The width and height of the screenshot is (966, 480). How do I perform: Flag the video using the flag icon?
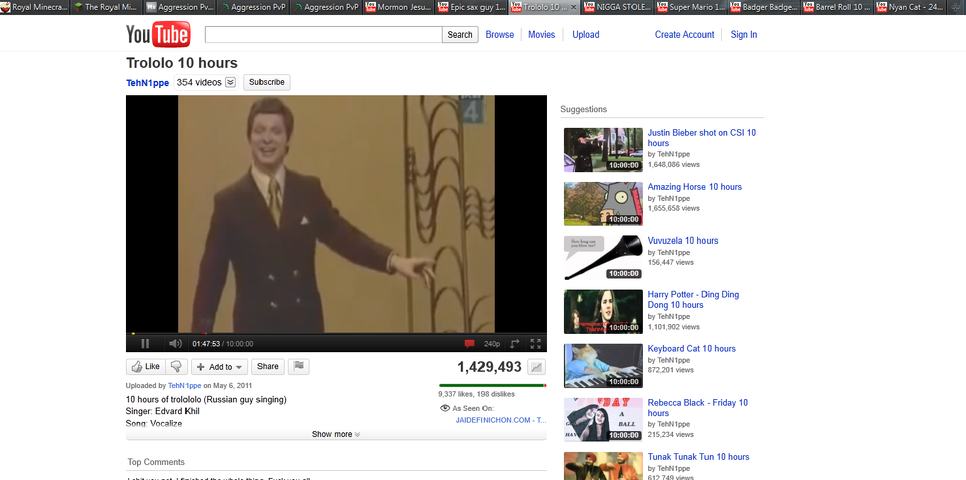click(x=298, y=367)
